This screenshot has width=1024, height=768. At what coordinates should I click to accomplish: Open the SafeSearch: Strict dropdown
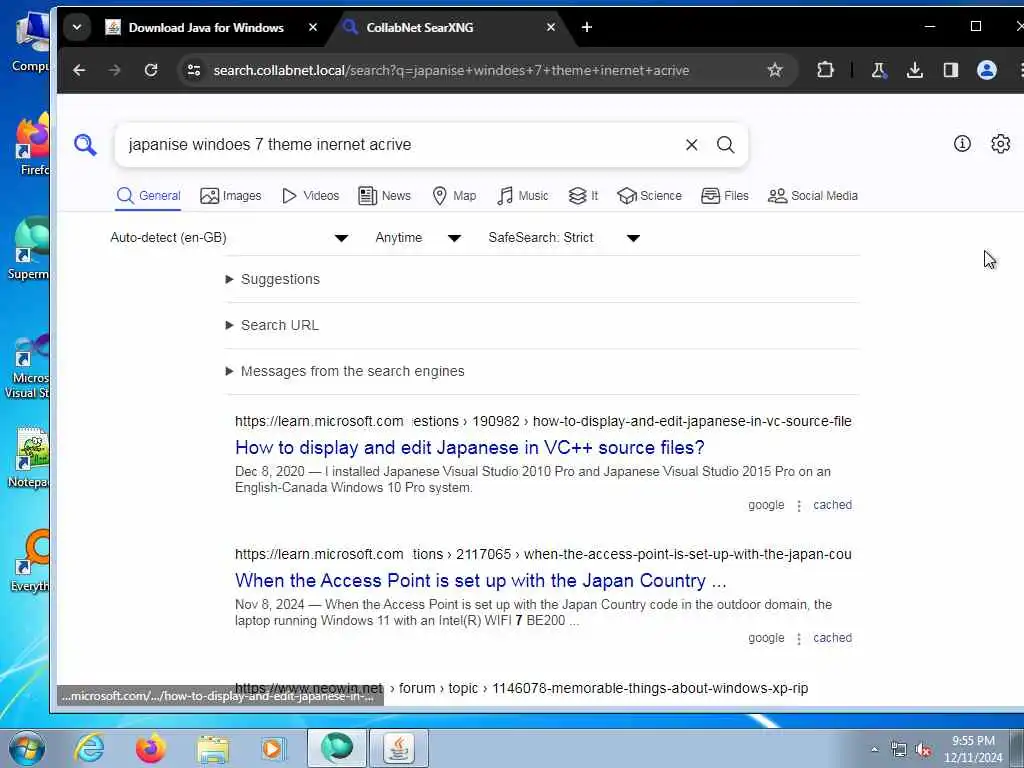pos(564,238)
